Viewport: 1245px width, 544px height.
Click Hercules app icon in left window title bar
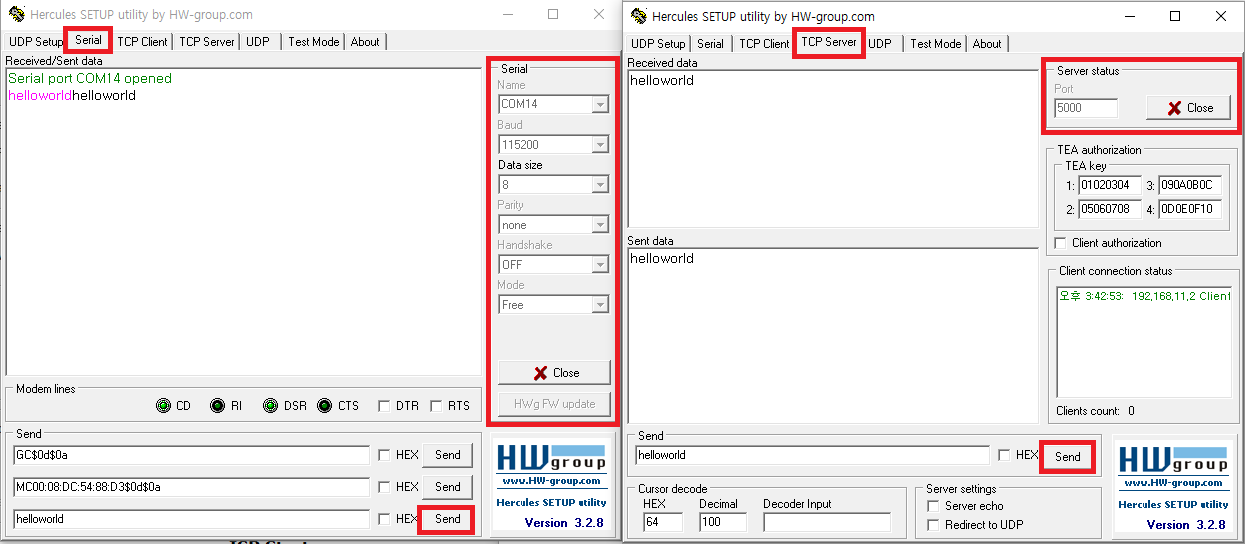pos(16,15)
